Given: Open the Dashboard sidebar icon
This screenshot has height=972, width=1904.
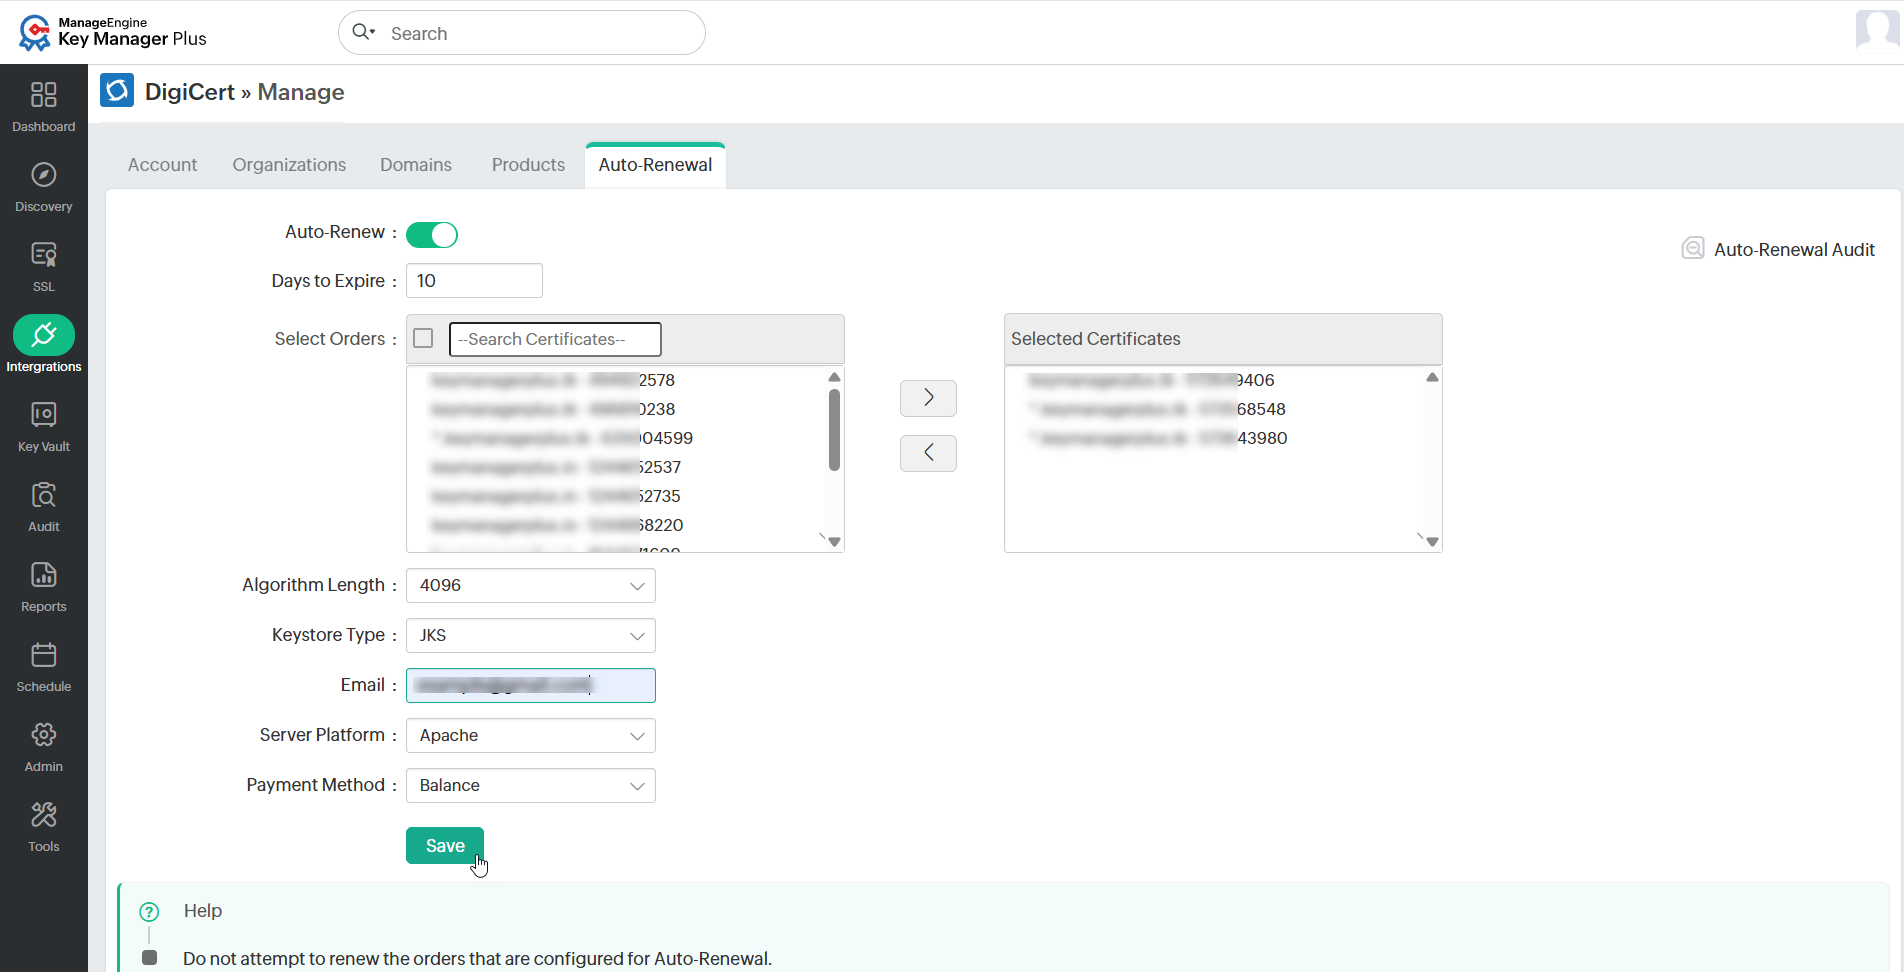Looking at the screenshot, I should click(44, 95).
